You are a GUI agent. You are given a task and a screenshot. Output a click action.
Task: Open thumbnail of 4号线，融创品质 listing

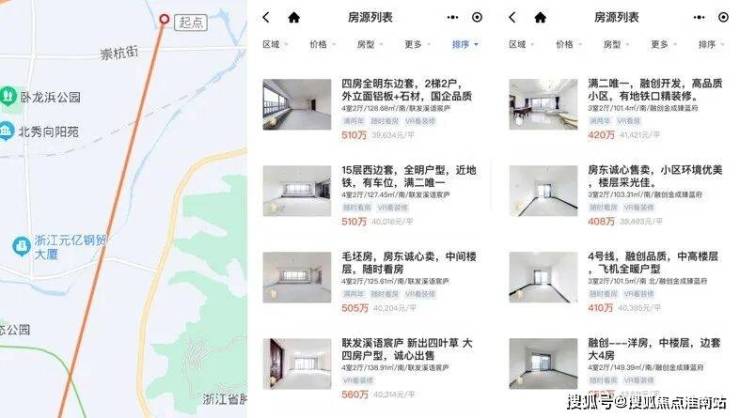(x=543, y=277)
